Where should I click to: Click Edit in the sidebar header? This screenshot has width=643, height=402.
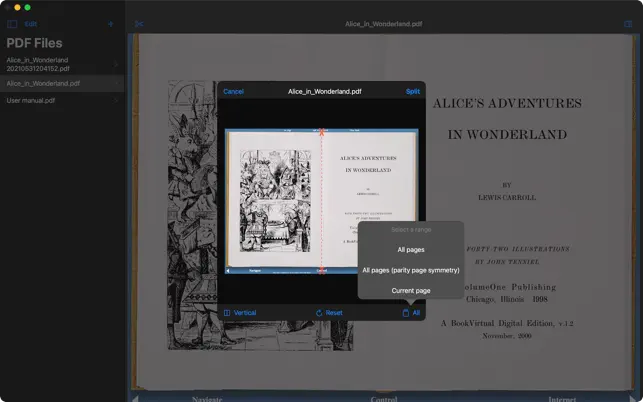coord(31,24)
